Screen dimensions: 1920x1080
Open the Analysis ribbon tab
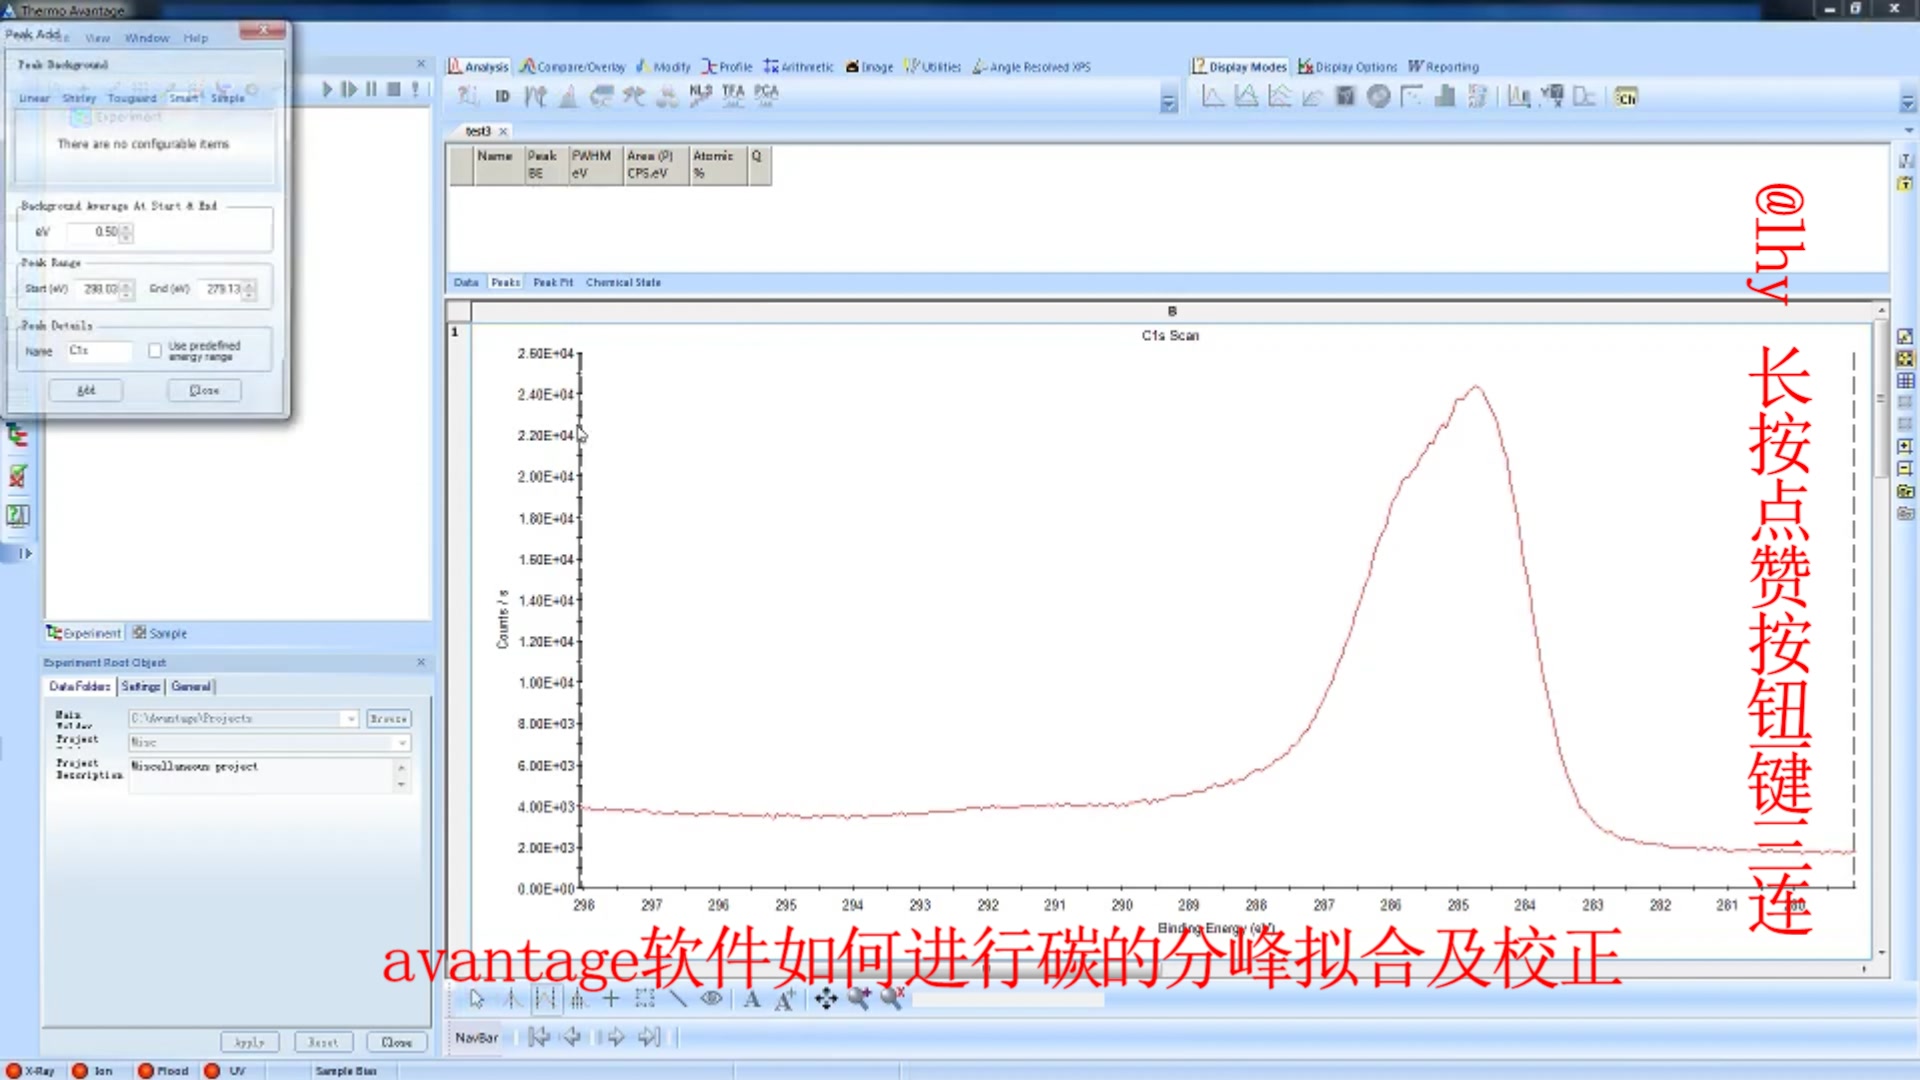tap(478, 67)
